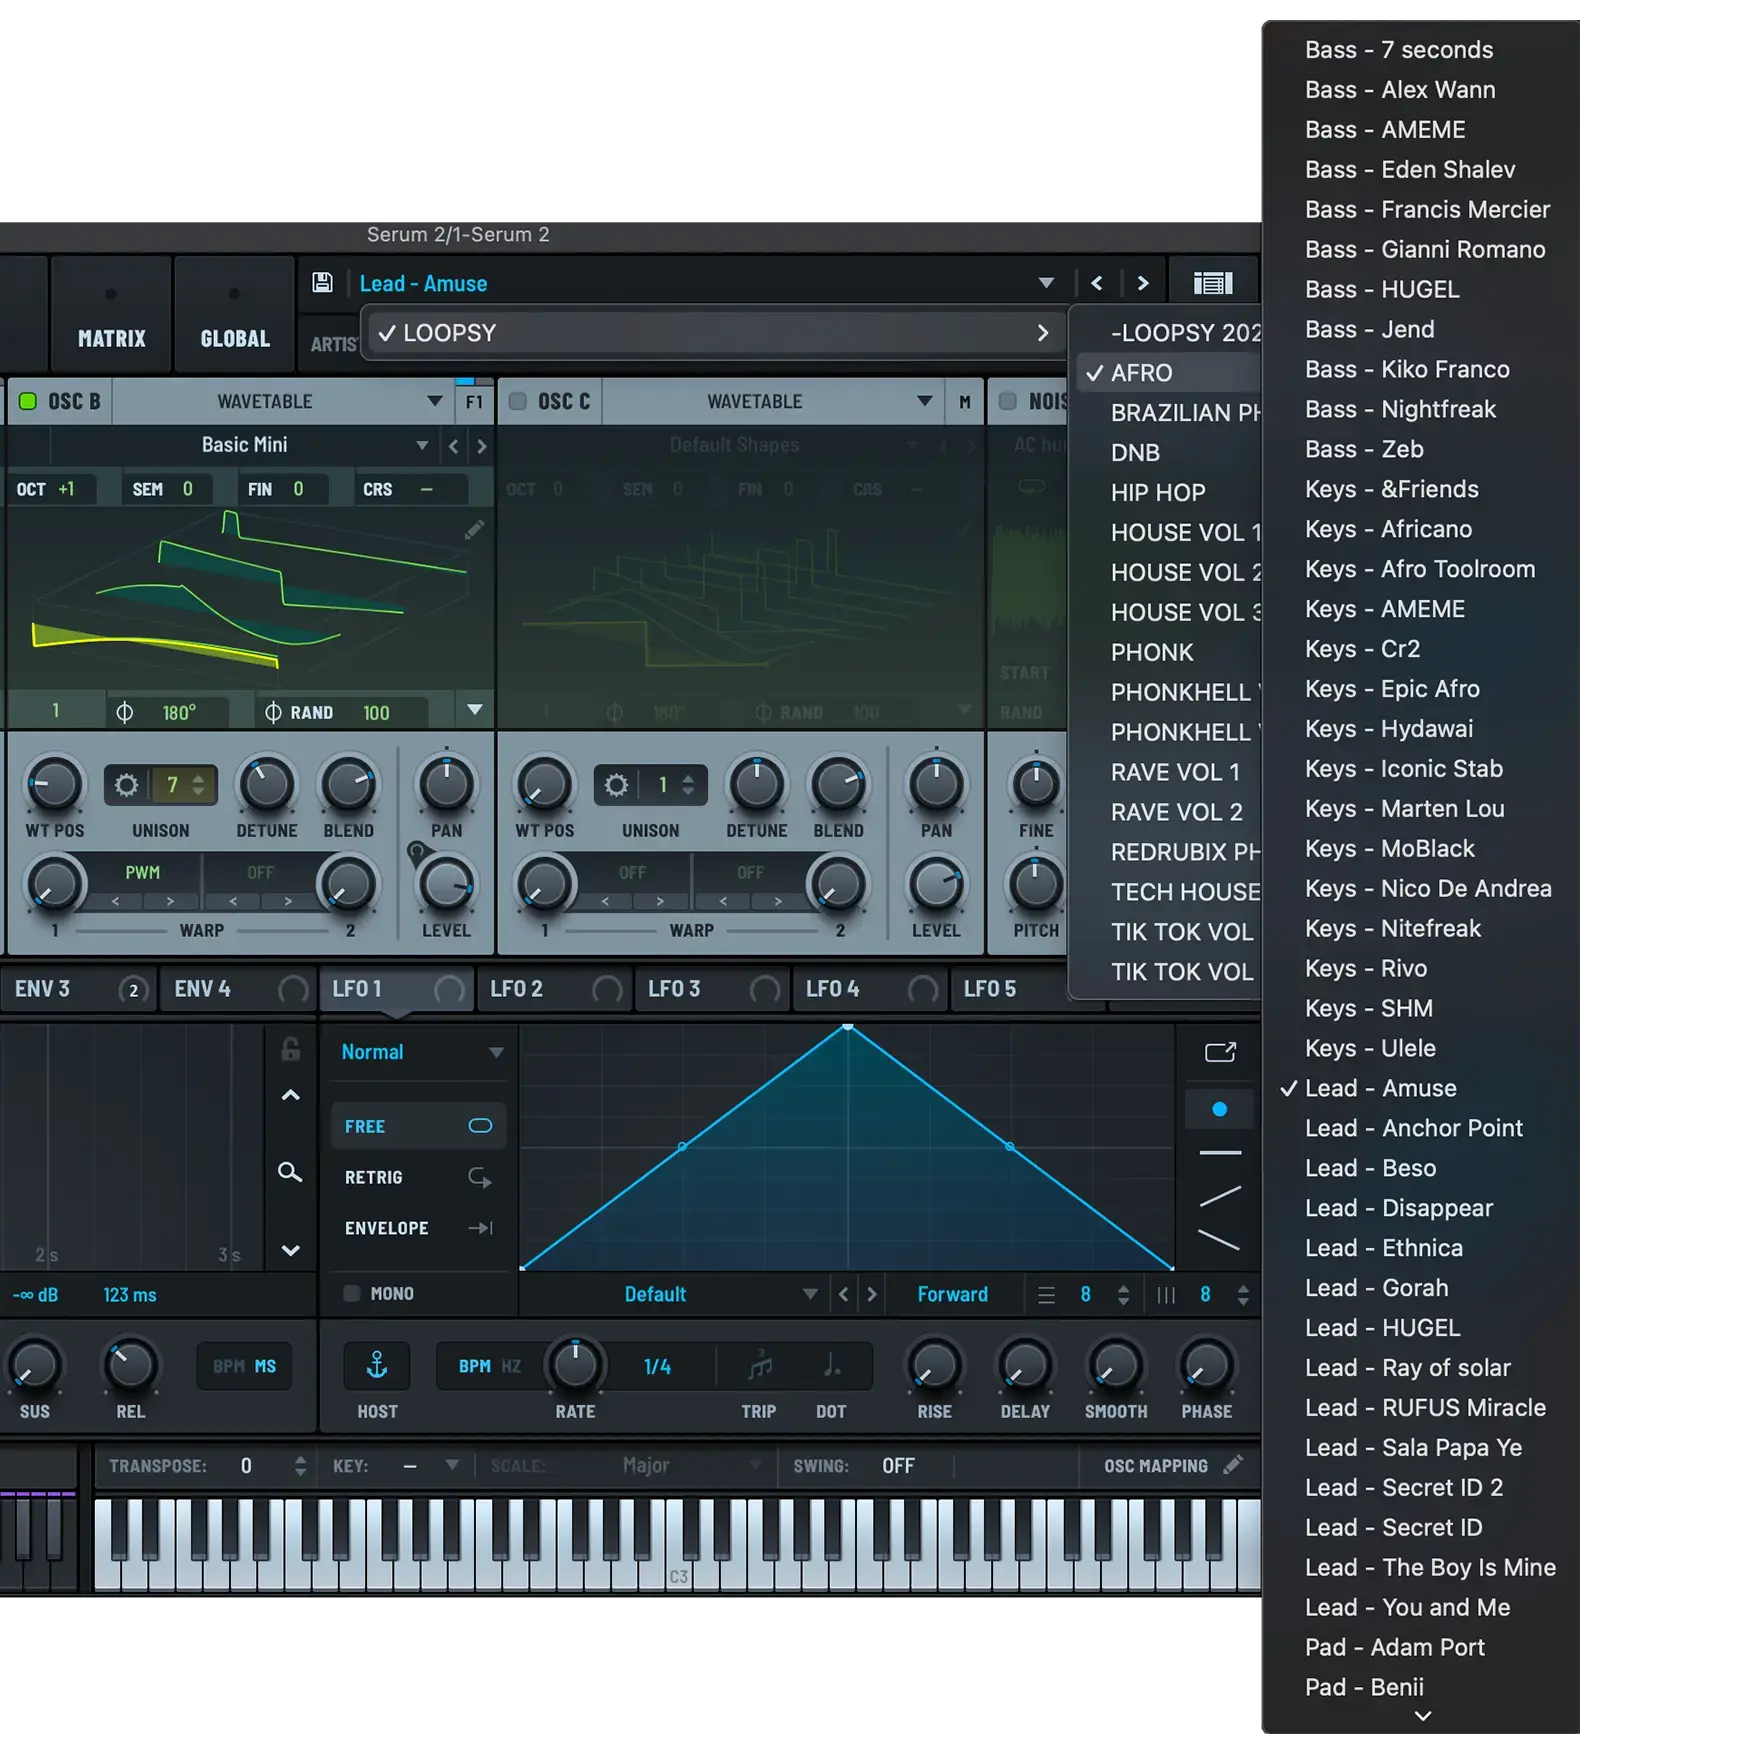
Task: Open OSC B WAVETABLE type dropdown
Action: click(435, 401)
